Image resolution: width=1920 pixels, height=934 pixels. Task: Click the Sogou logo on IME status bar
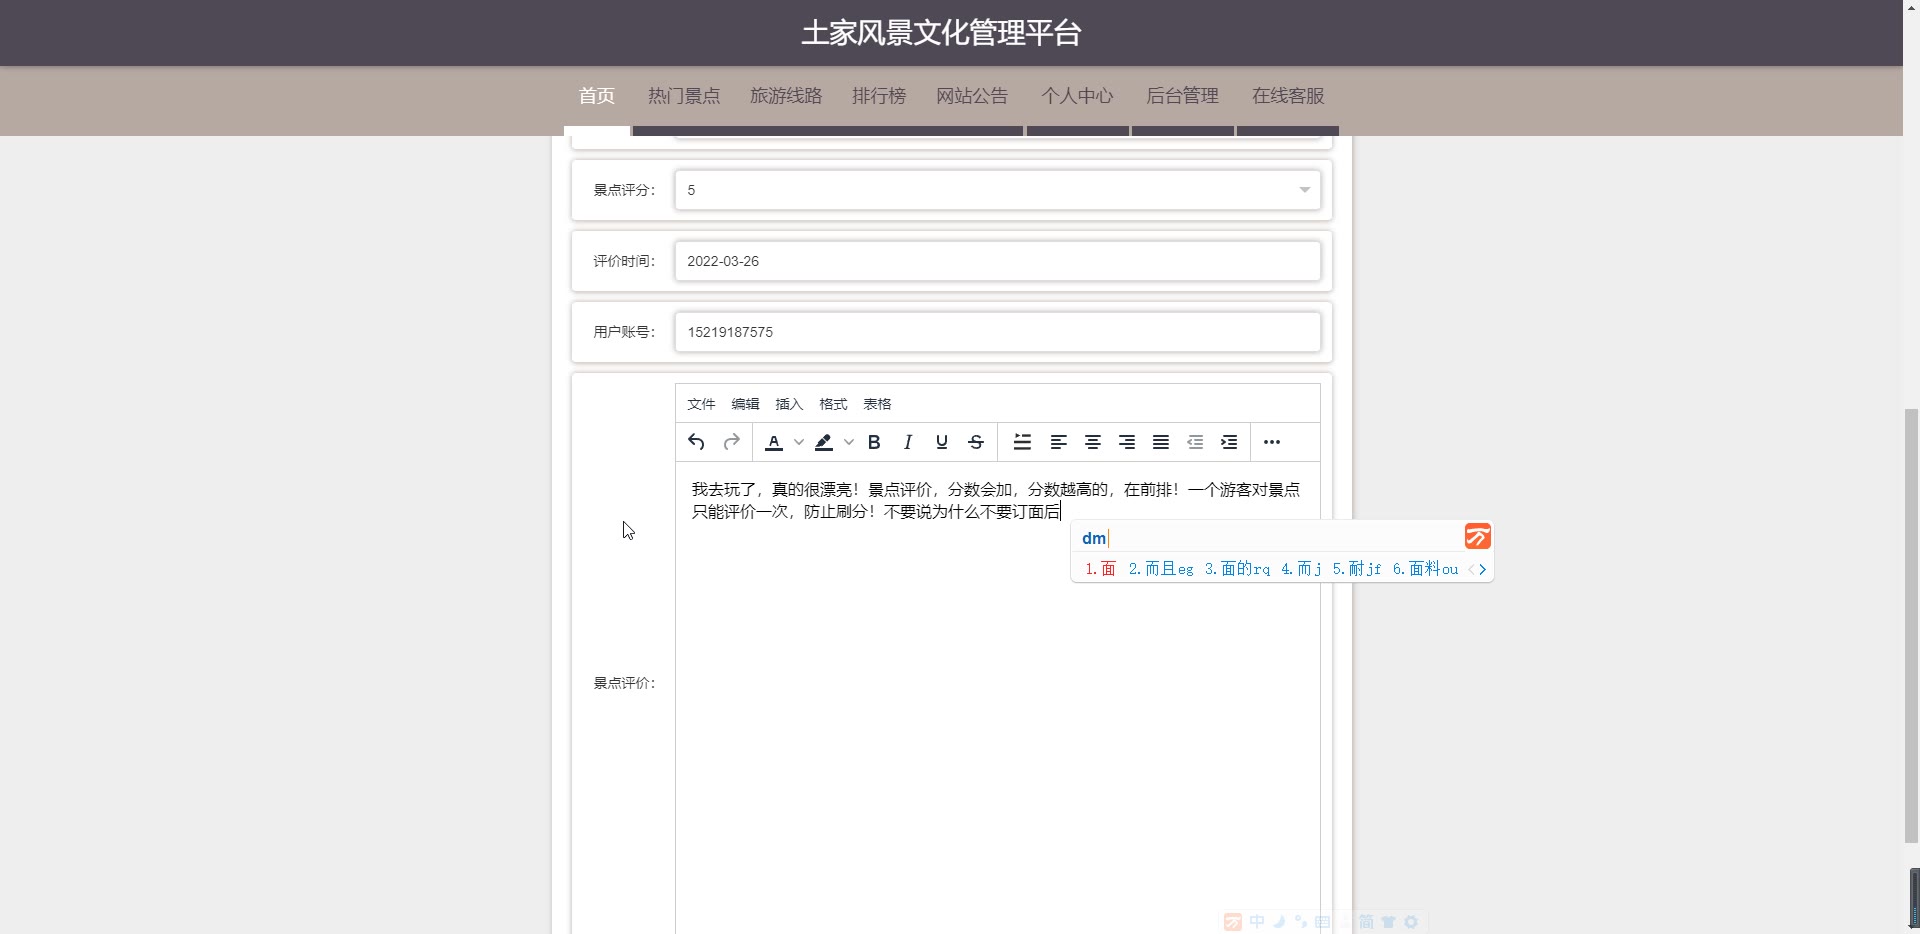click(1233, 922)
